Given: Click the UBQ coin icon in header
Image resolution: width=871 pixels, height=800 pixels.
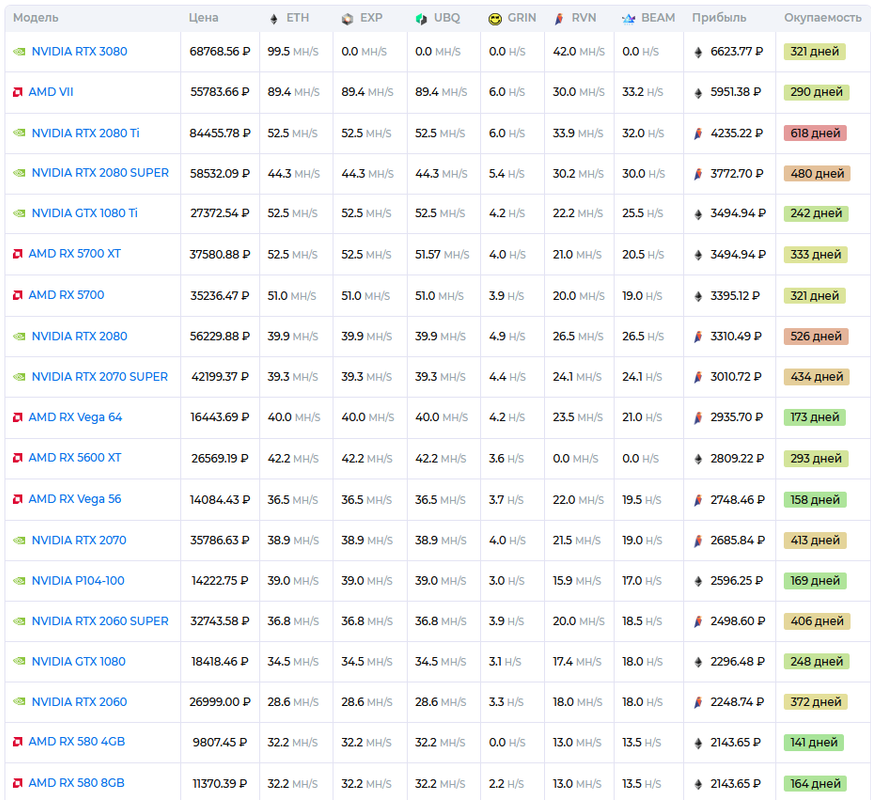Looking at the screenshot, I should click(x=421, y=19).
